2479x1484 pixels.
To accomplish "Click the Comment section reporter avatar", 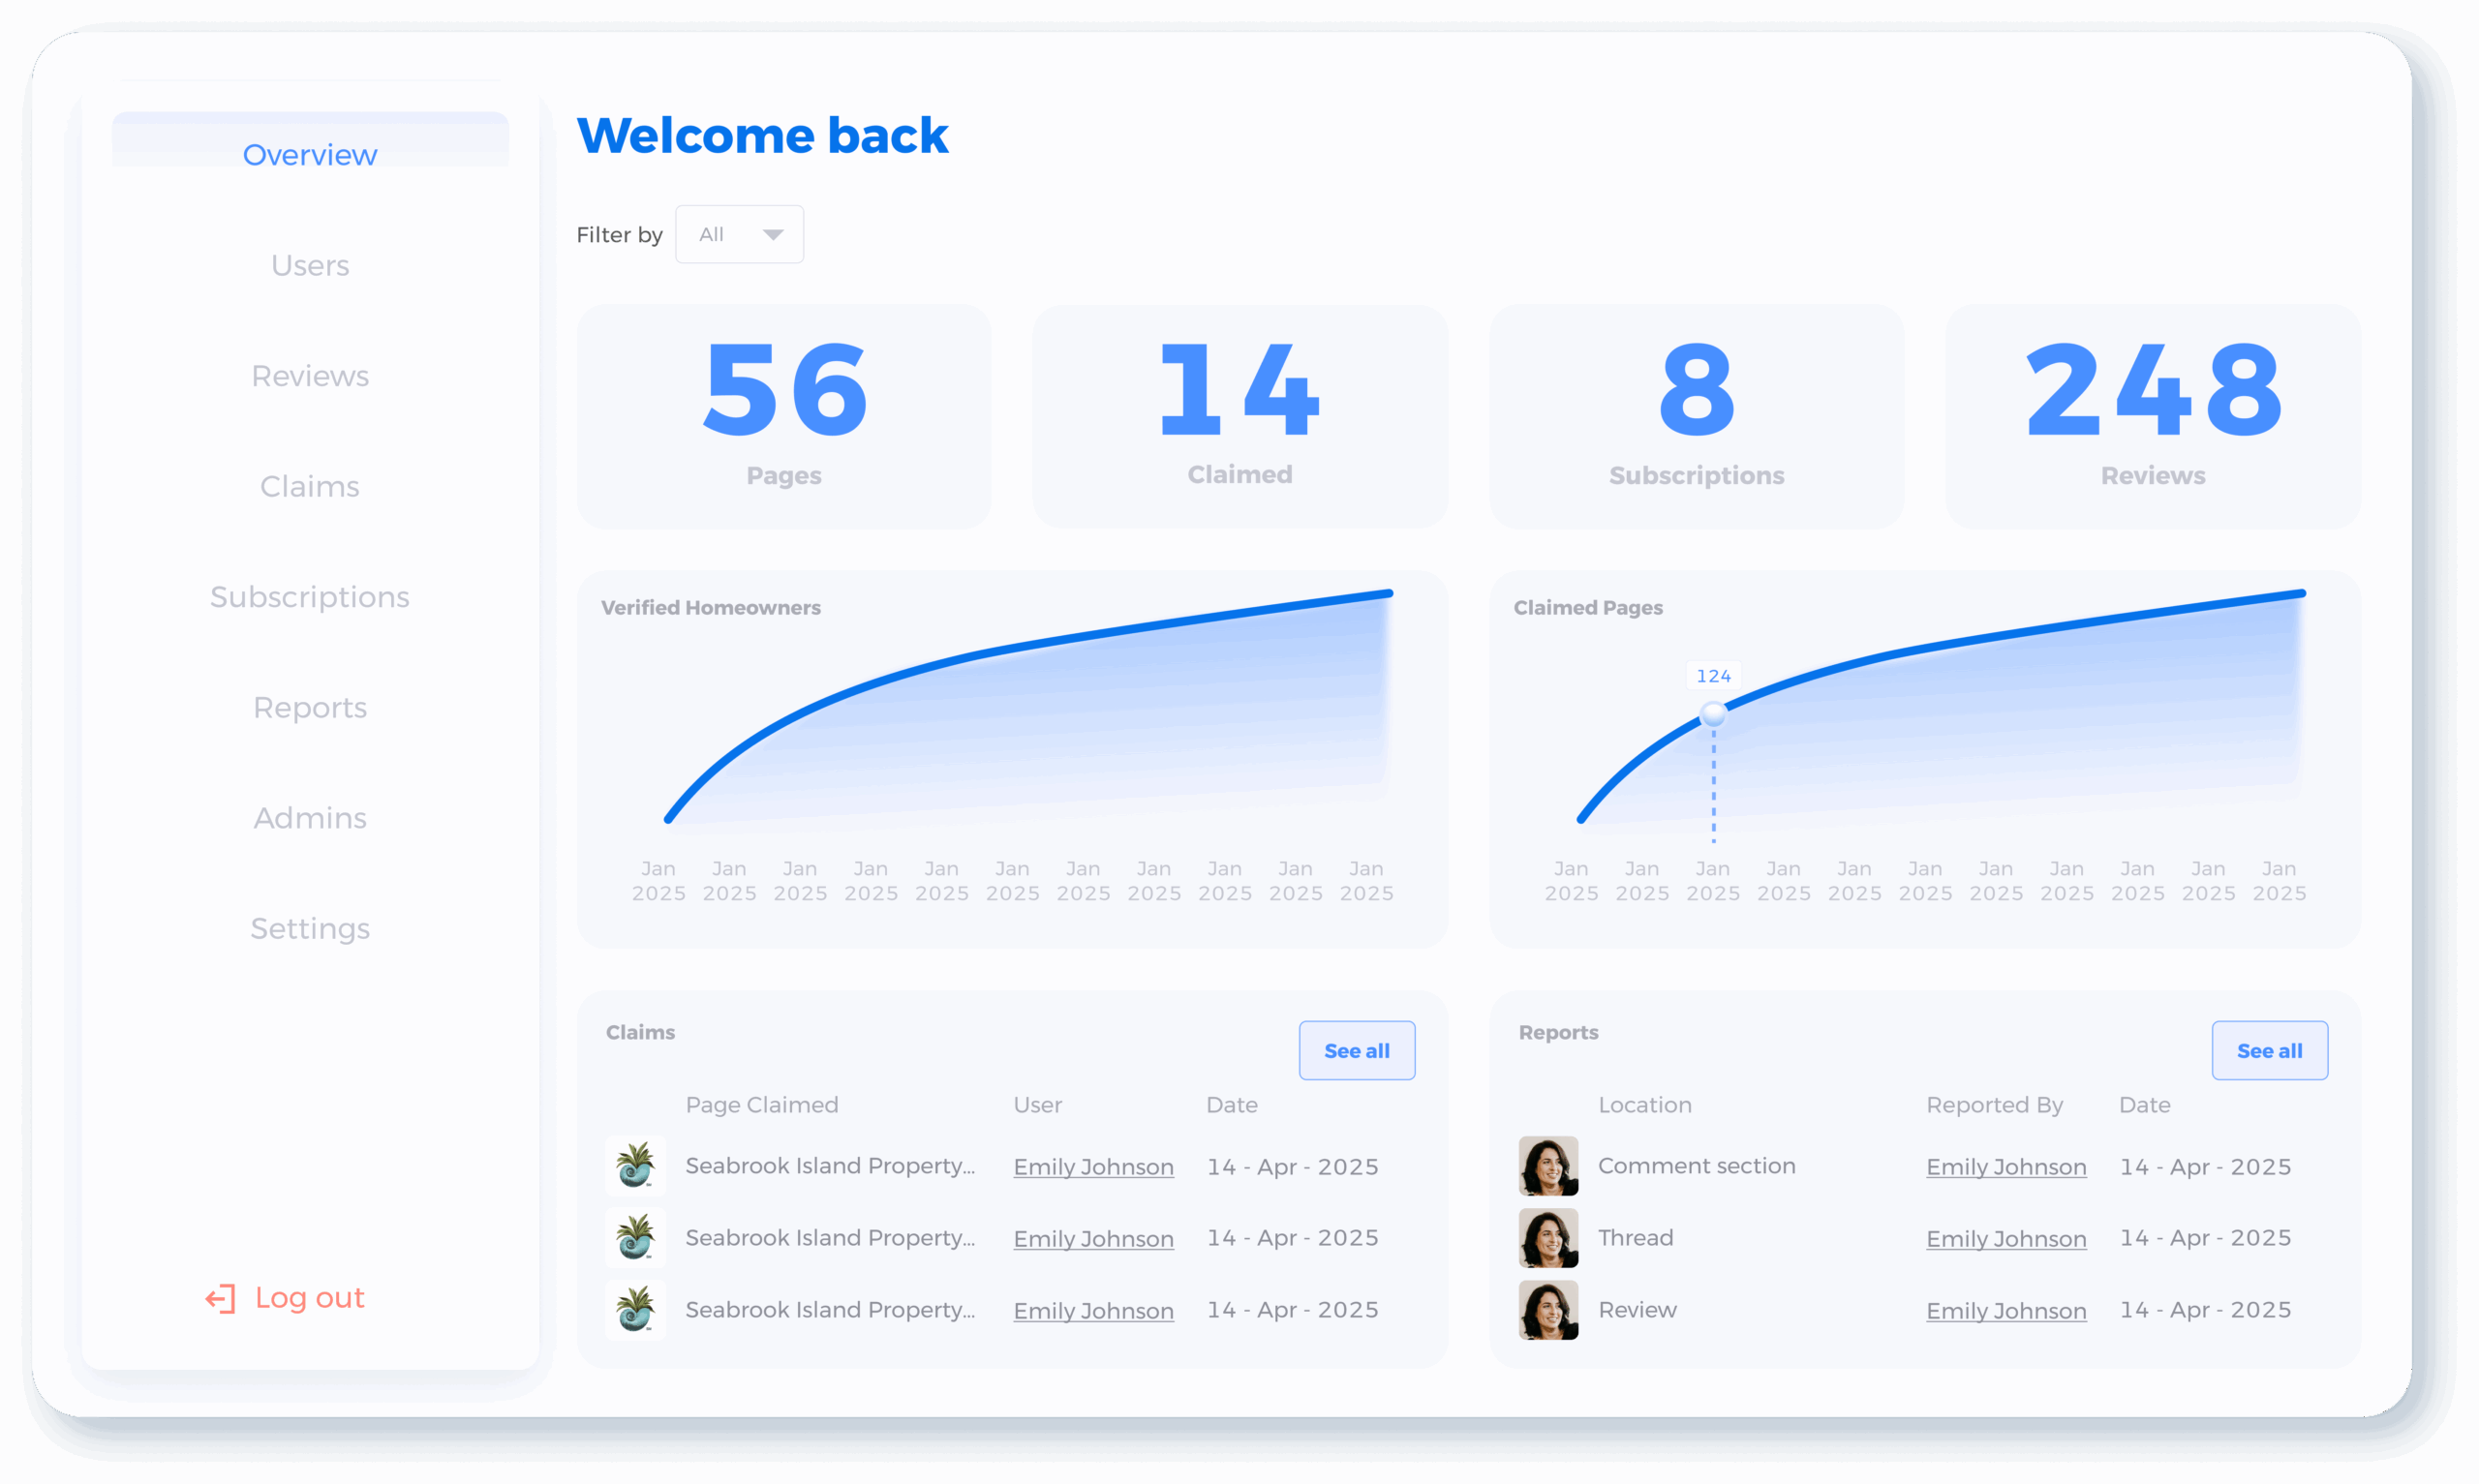I will tap(1548, 1166).
